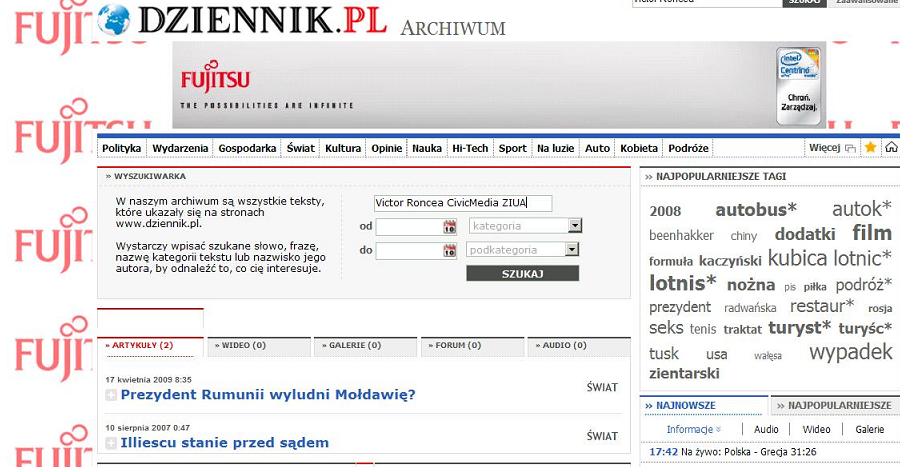Switch to the Najnowsze tab
The width and height of the screenshot is (919, 472).
pos(703,406)
